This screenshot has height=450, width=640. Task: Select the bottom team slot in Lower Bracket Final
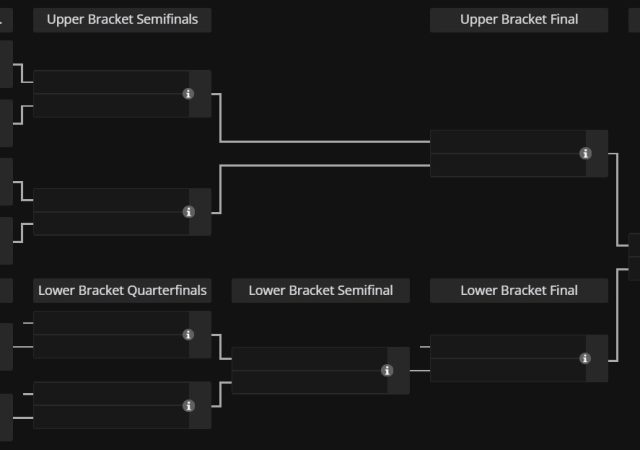[507, 369]
